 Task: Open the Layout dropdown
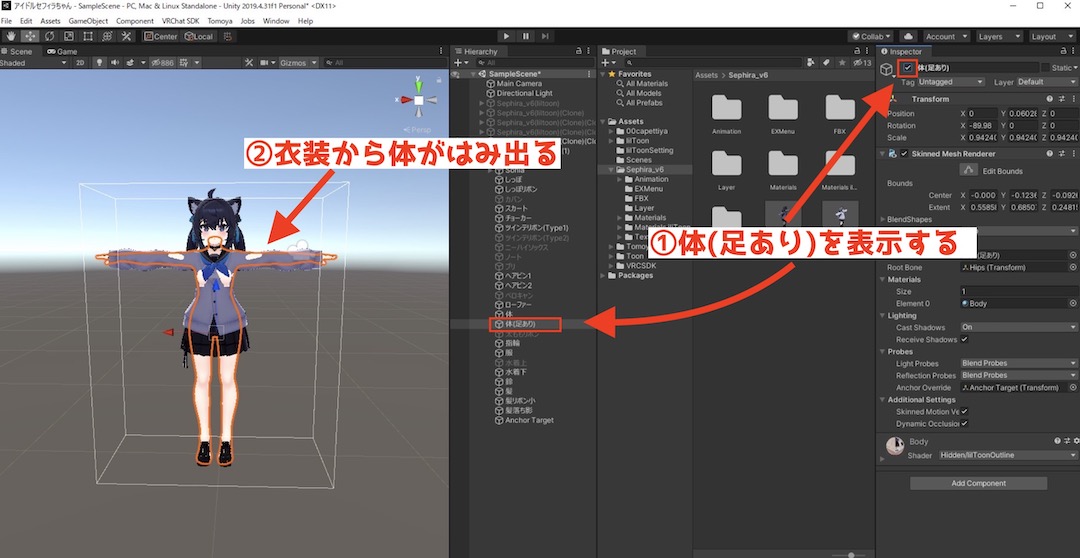[x=1052, y=37]
